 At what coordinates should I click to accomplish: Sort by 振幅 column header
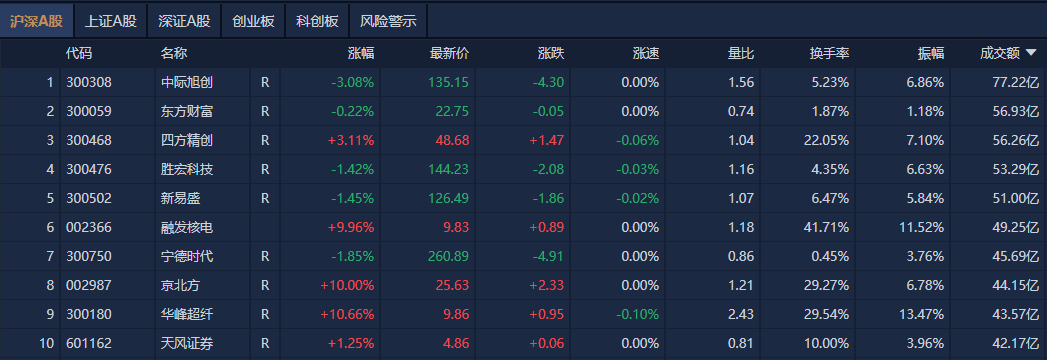pos(931,54)
